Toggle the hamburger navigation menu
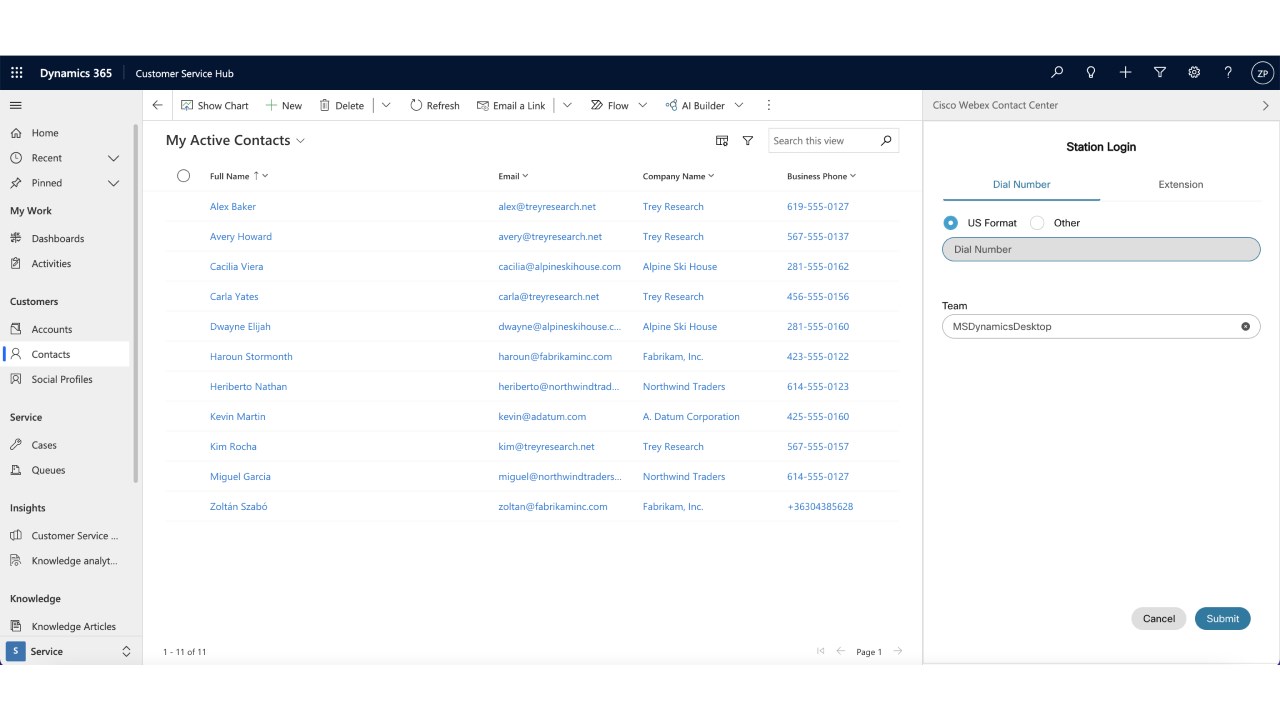The height and width of the screenshot is (720, 1280). point(16,105)
